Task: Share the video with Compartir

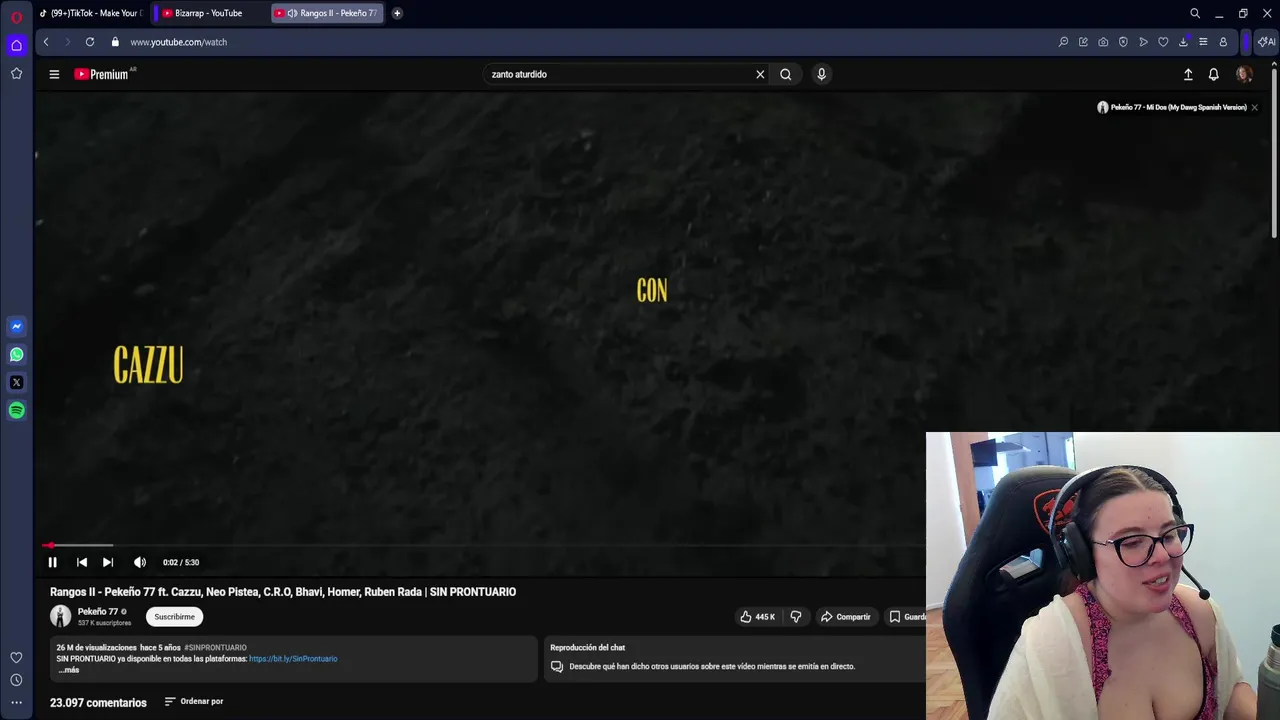Action: pyautogui.click(x=846, y=617)
